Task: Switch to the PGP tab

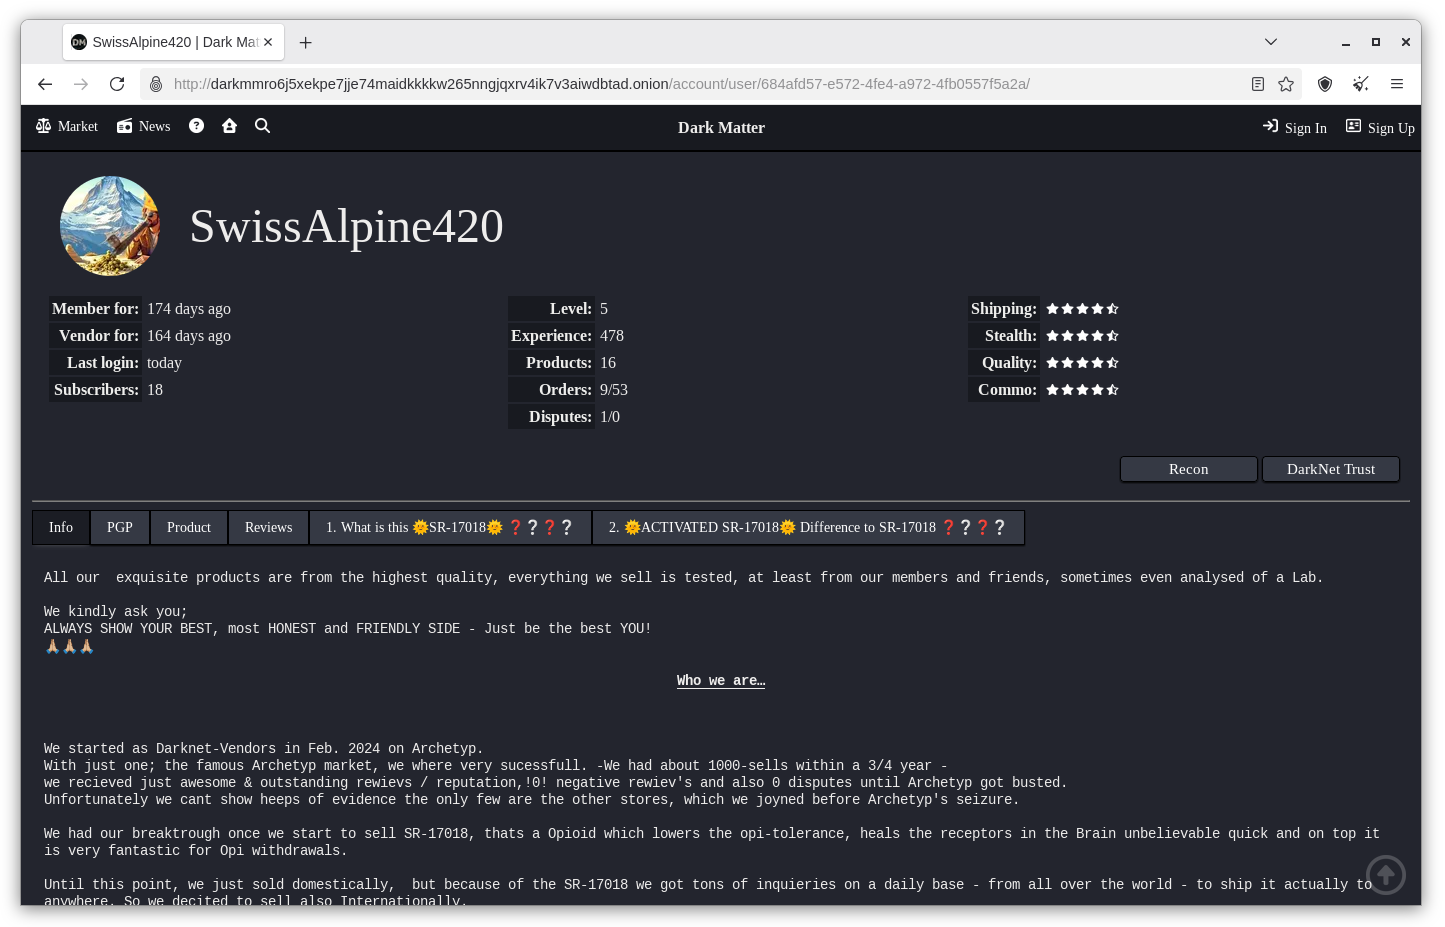Action: (x=120, y=527)
